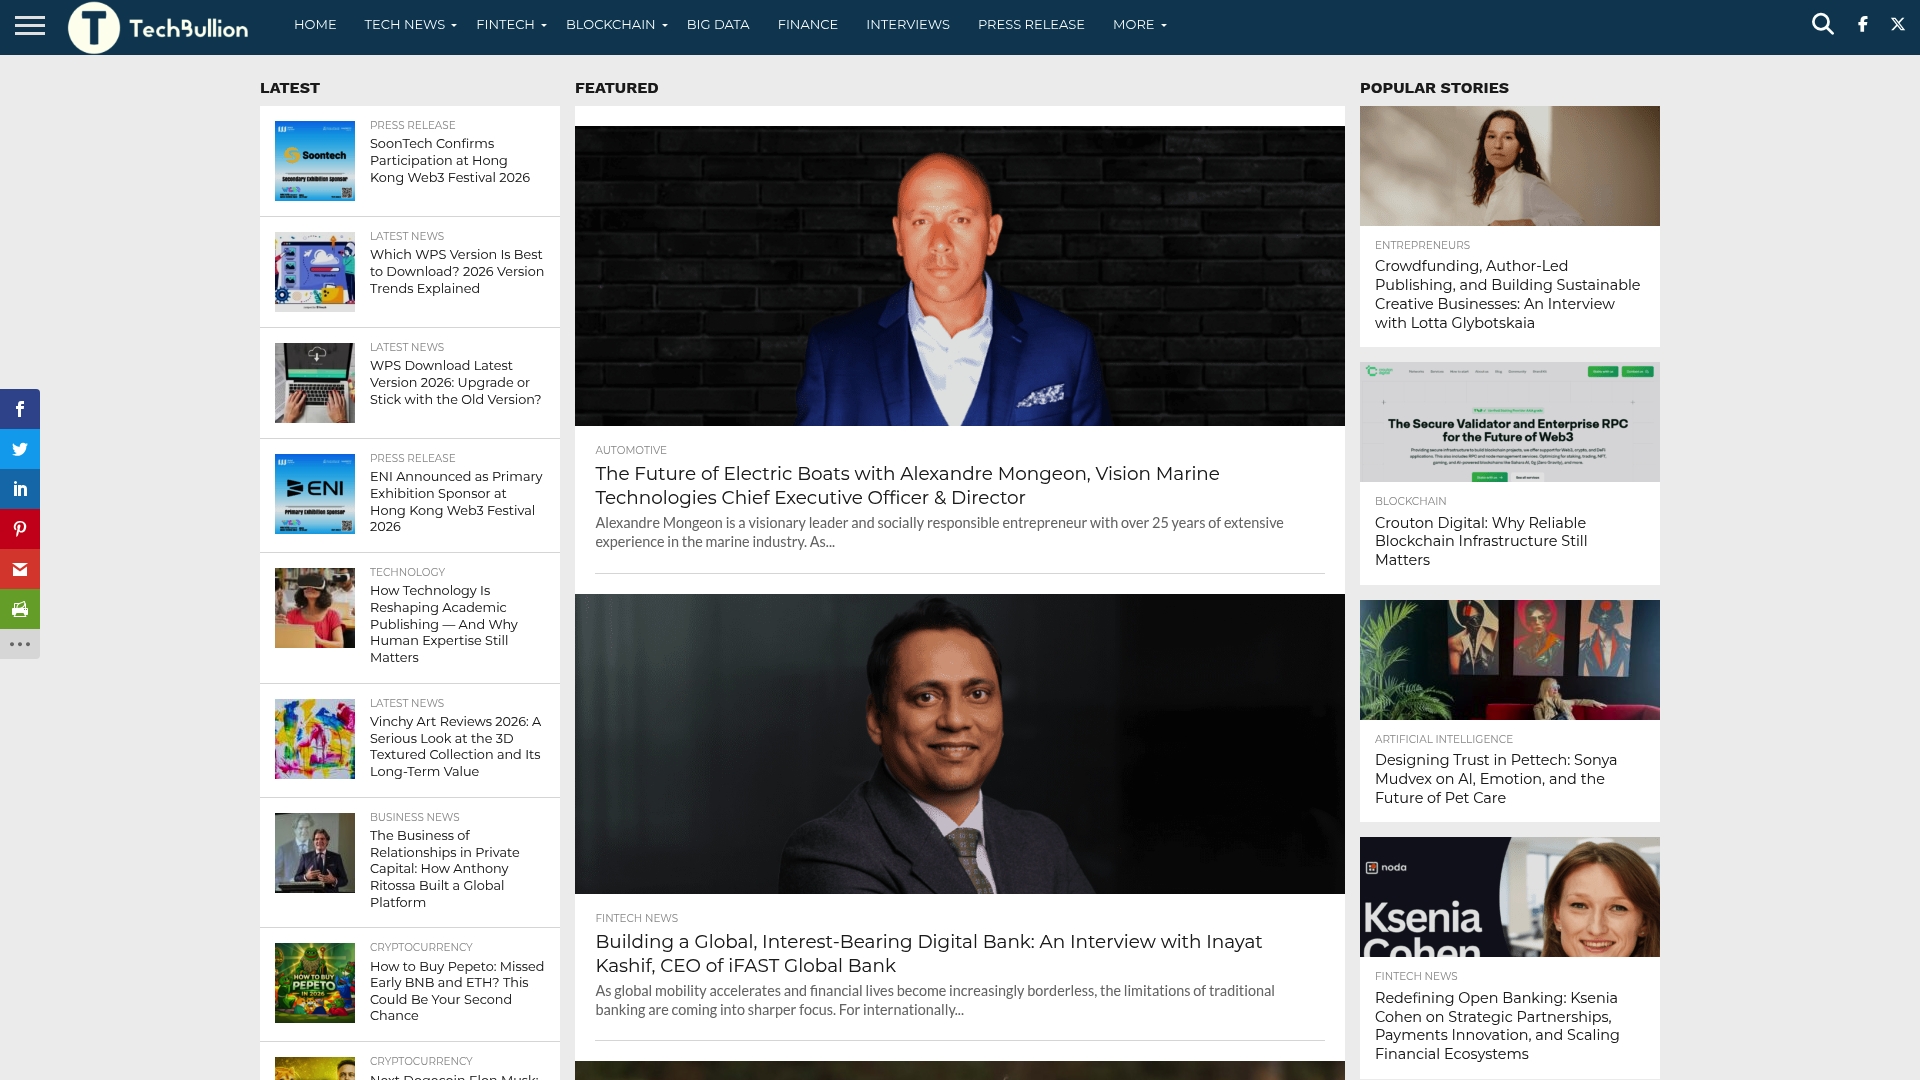Screen dimensions: 1920x1080
Task: Open TechBullion's X (Twitter) profile icon
Action: (1896, 23)
